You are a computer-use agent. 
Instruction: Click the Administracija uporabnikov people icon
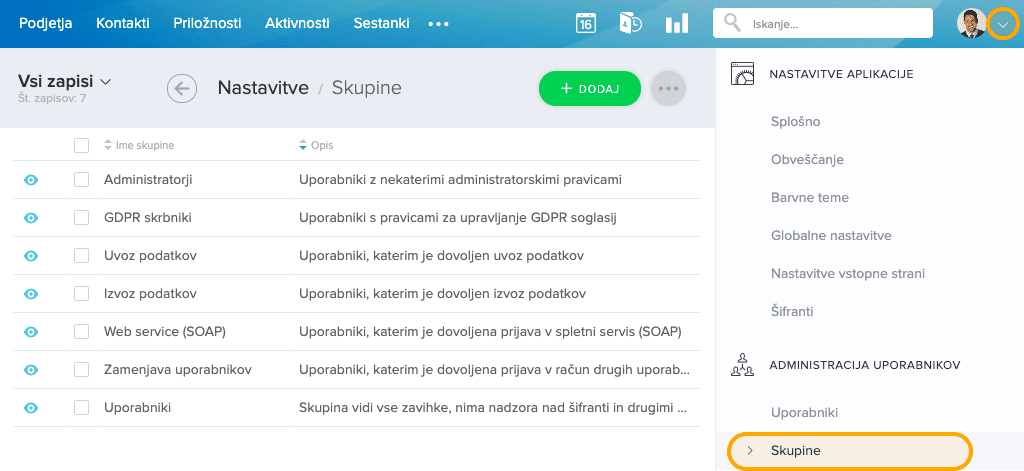pyautogui.click(x=743, y=365)
